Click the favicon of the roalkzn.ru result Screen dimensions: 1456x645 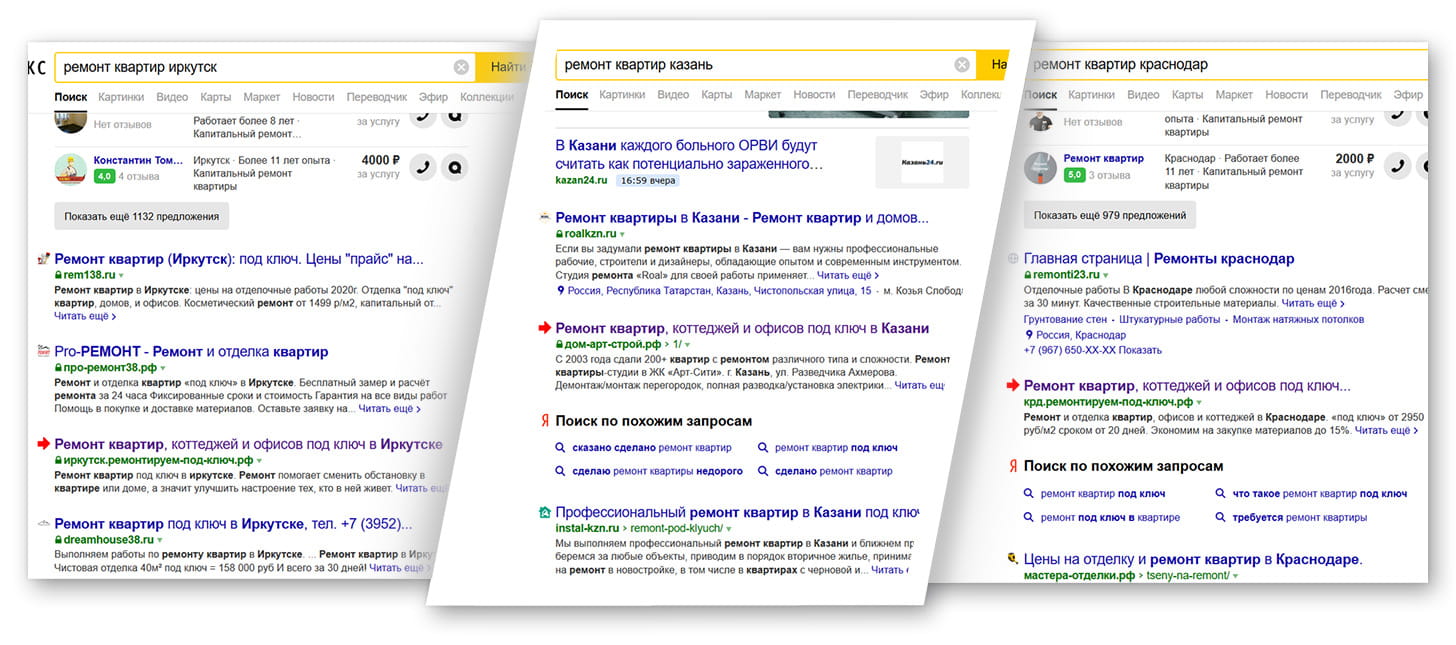point(544,217)
